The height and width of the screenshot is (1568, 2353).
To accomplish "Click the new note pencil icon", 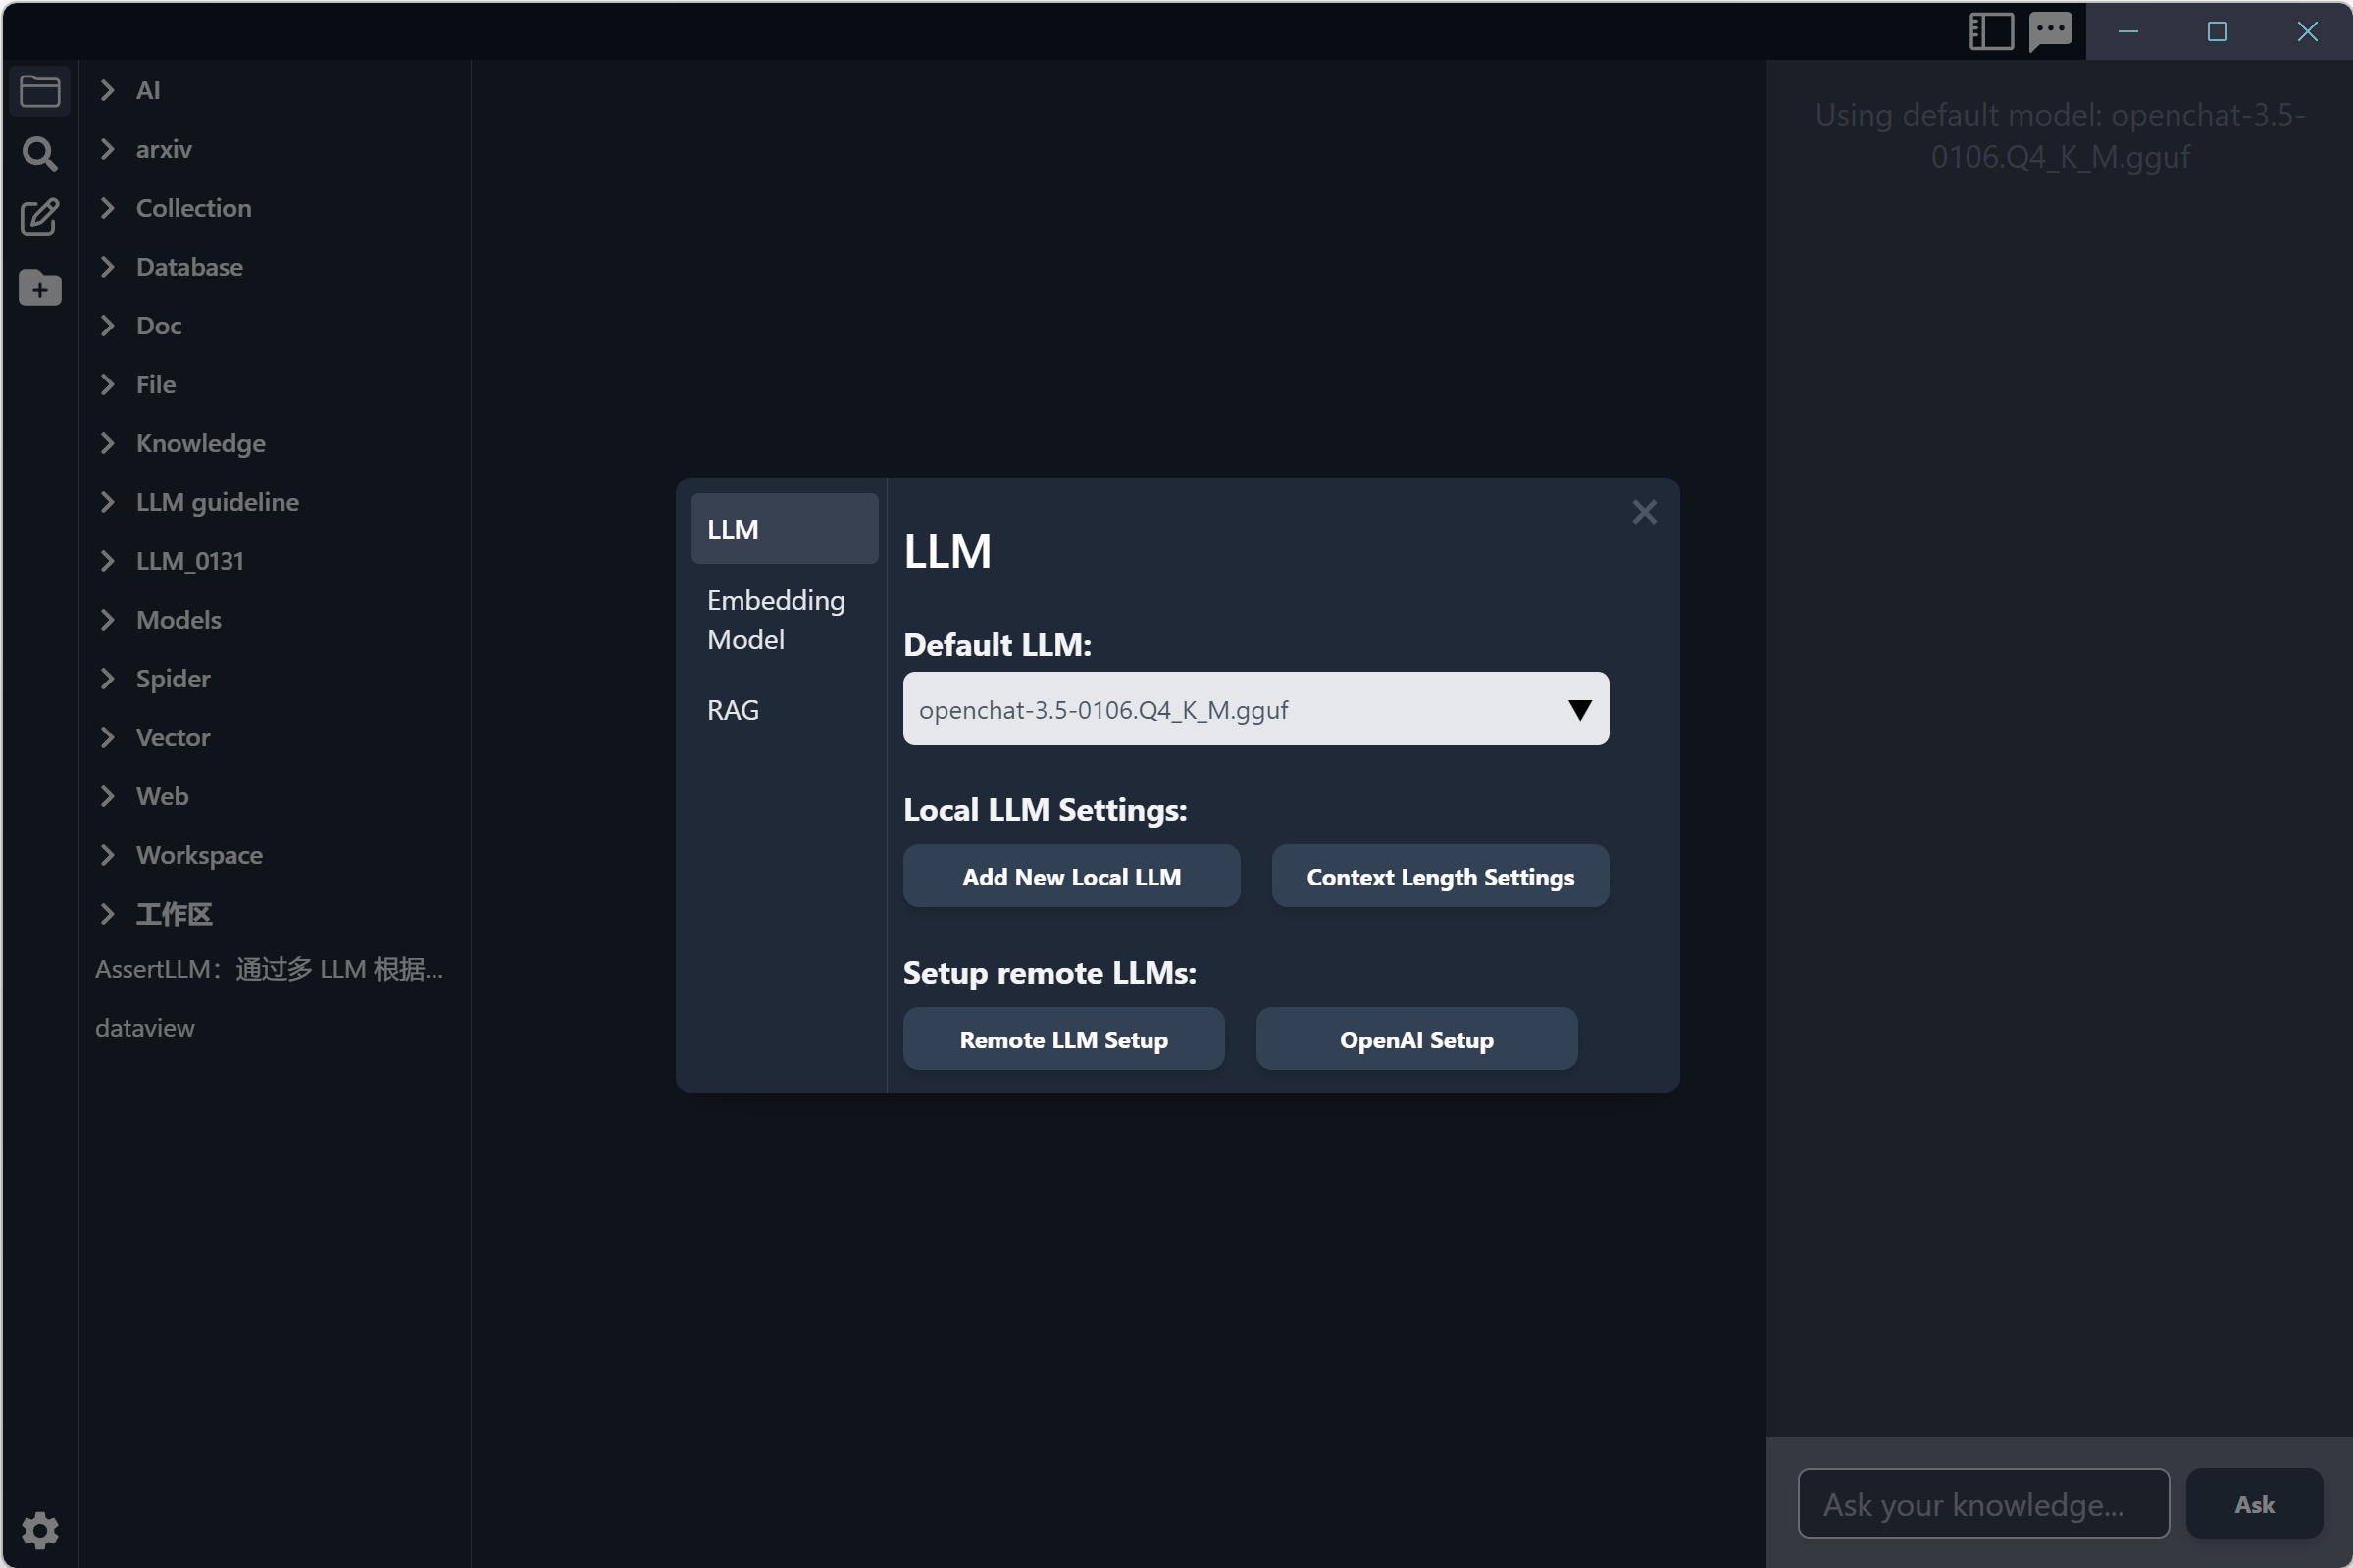I will 40,217.
